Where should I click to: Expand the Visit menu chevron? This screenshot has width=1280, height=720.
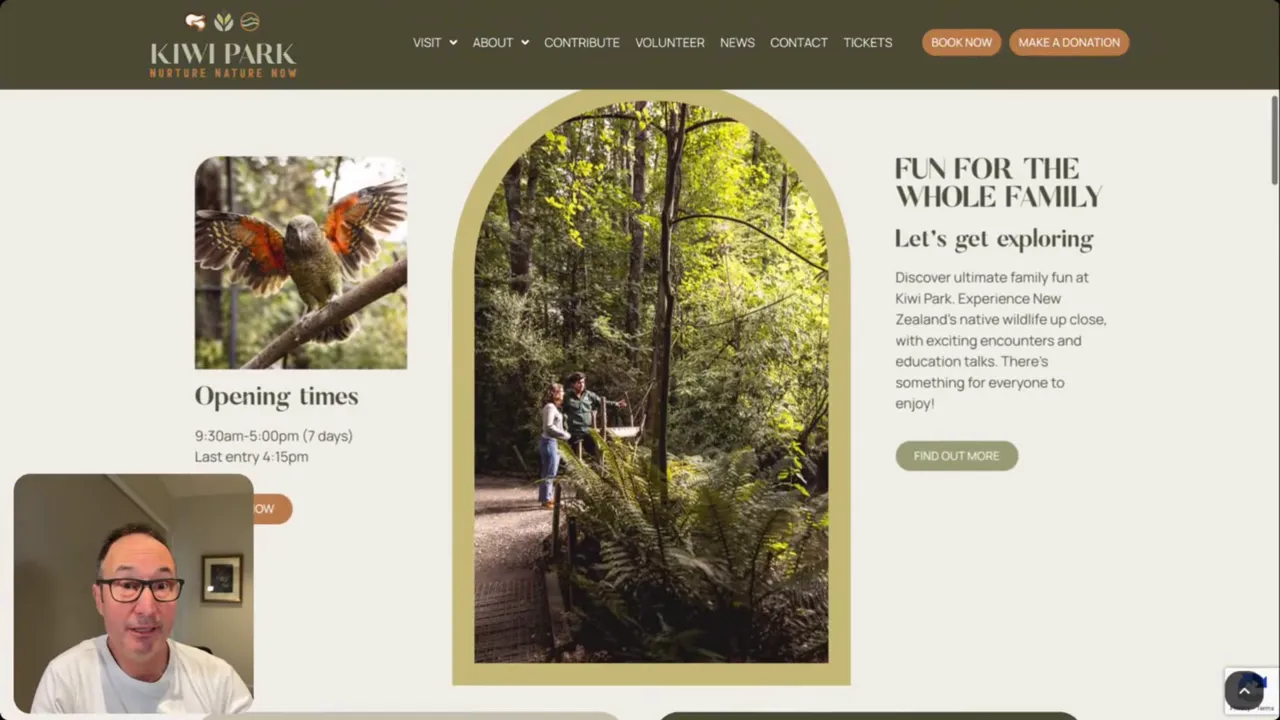coord(453,43)
